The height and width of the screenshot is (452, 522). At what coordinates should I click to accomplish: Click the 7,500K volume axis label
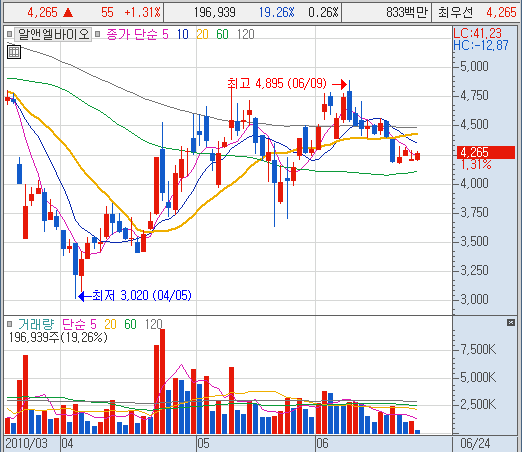coord(478,349)
